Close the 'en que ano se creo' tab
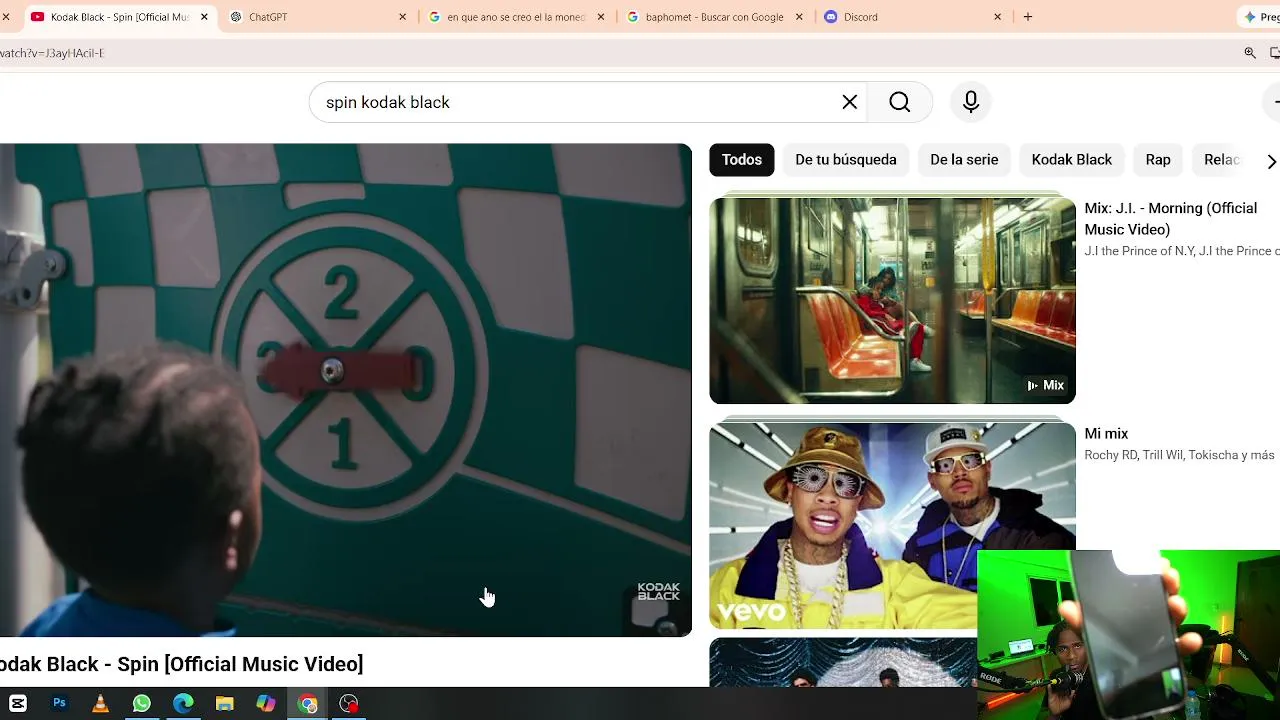Viewport: 1280px width, 720px height. click(601, 17)
